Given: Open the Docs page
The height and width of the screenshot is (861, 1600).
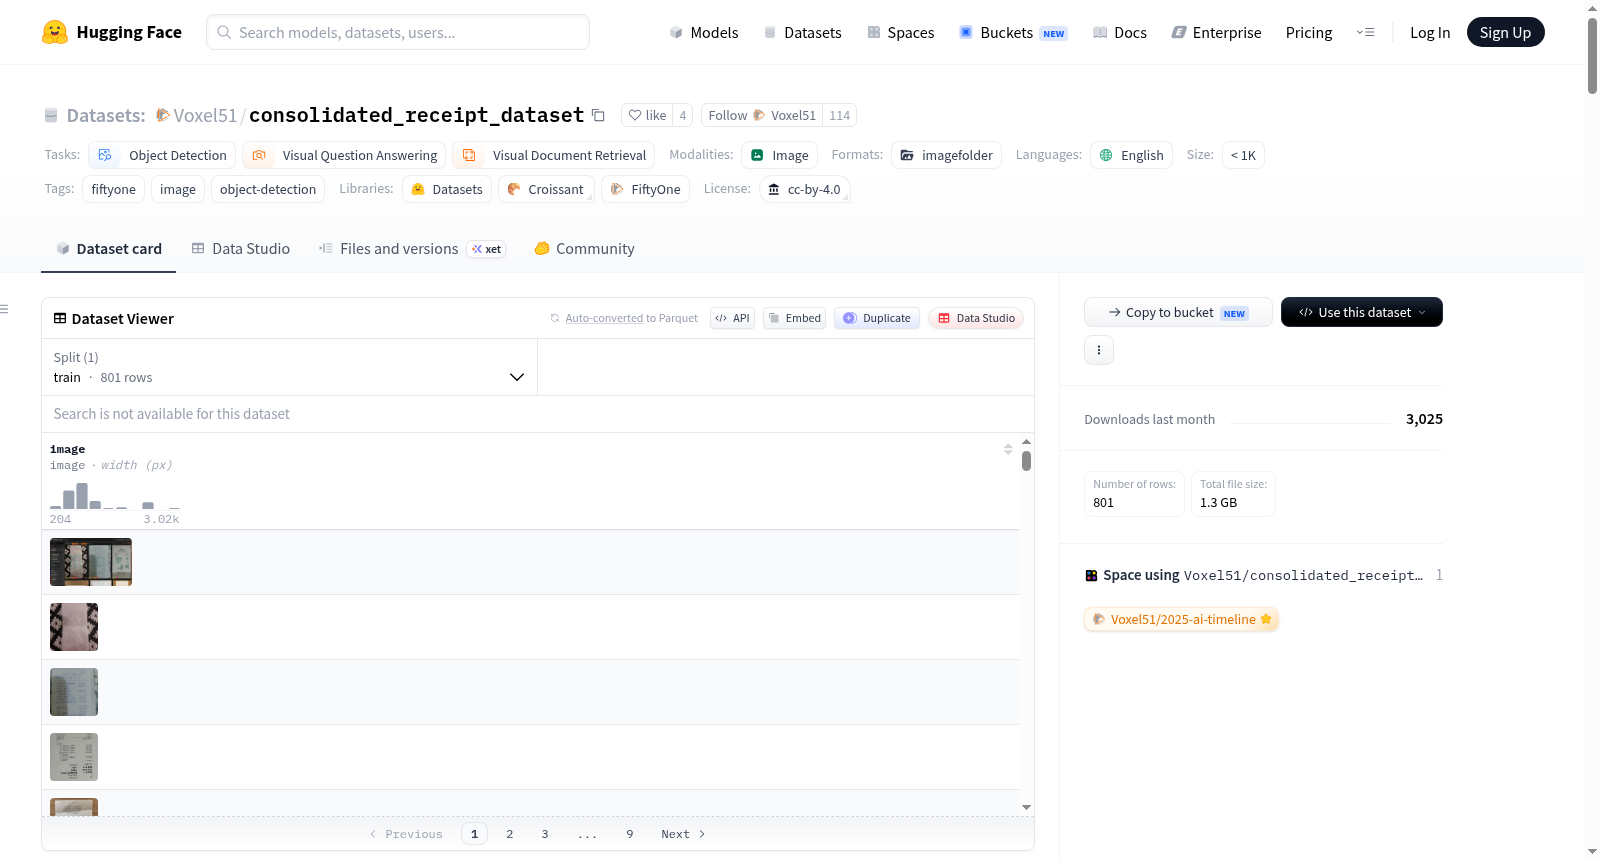Looking at the screenshot, I should [x=1119, y=32].
